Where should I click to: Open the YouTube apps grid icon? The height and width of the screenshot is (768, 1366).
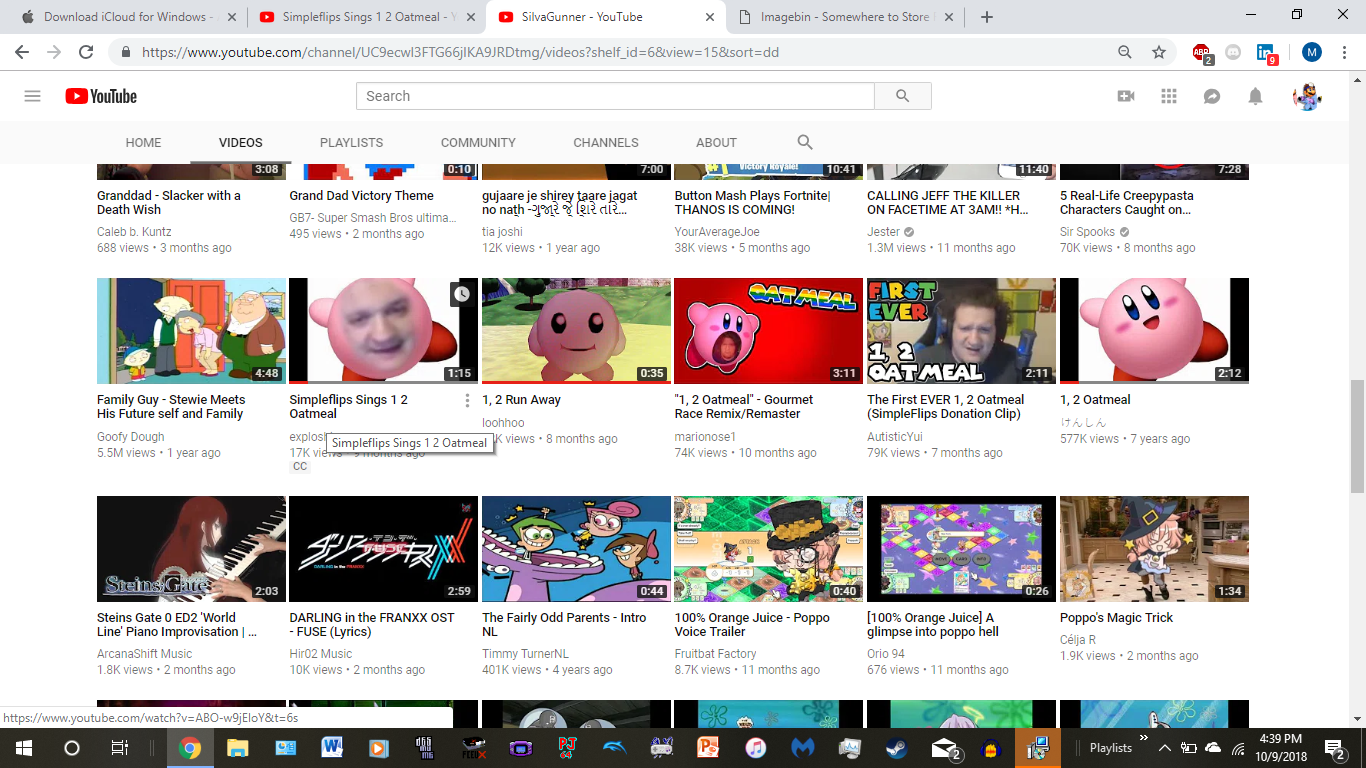coord(1169,96)
